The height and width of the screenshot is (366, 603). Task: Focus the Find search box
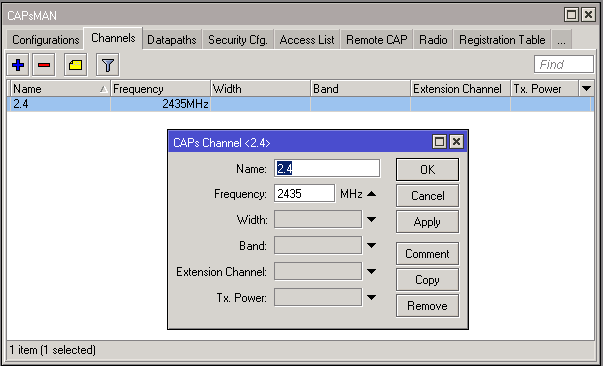coord(564,64)
